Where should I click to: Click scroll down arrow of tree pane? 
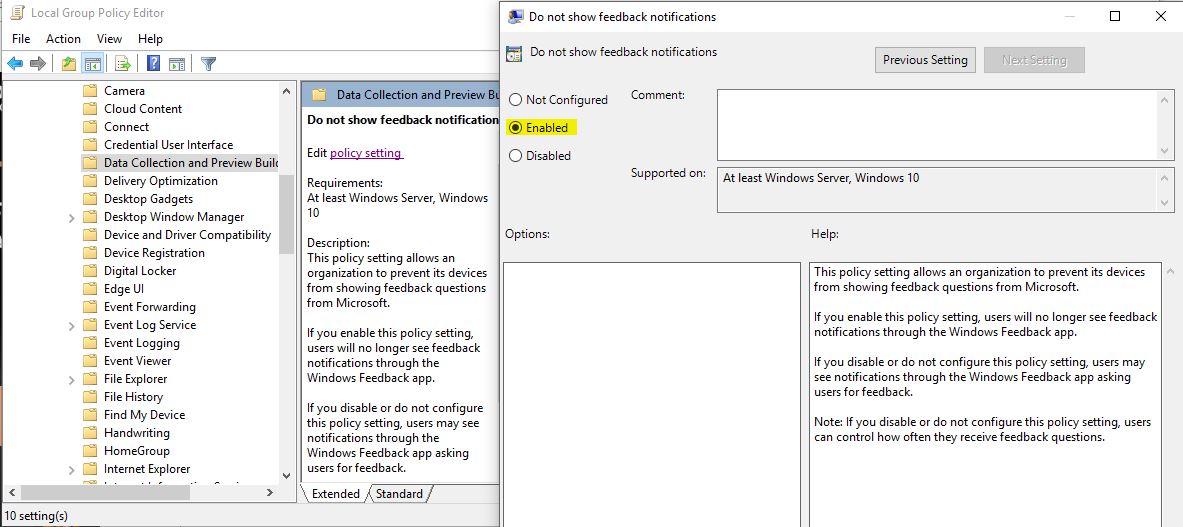click(286, 475)
